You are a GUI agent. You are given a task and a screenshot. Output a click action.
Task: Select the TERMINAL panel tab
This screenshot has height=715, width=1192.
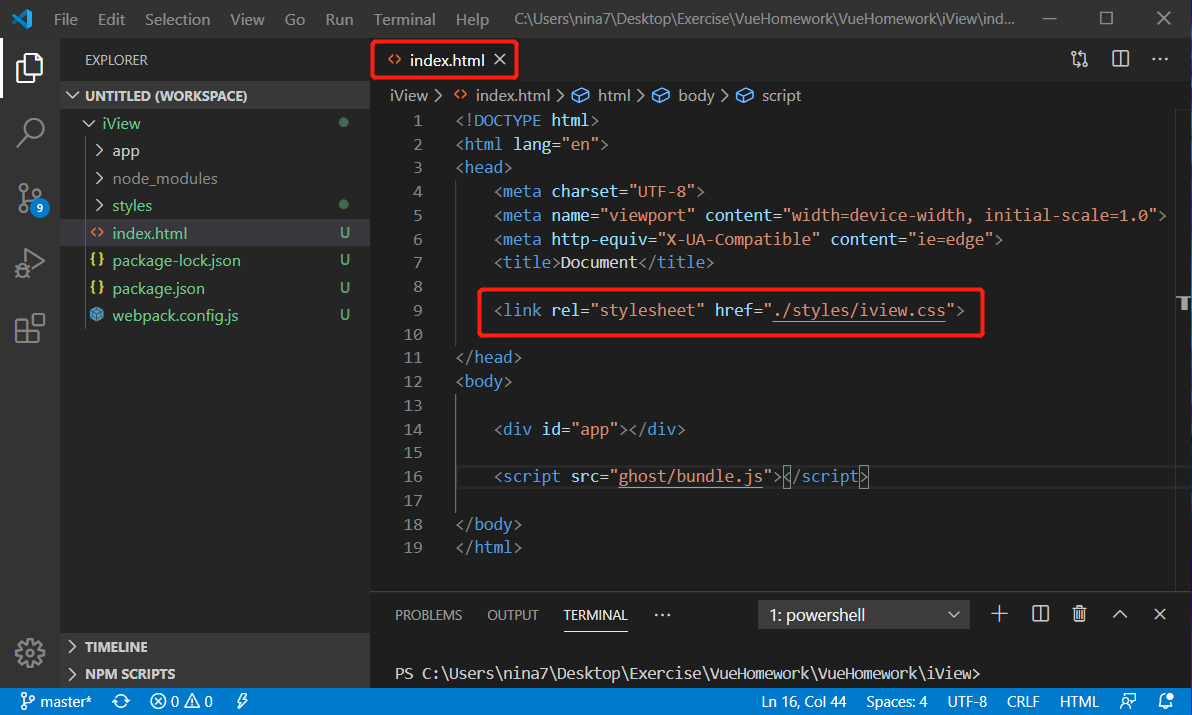coord(595,615)
